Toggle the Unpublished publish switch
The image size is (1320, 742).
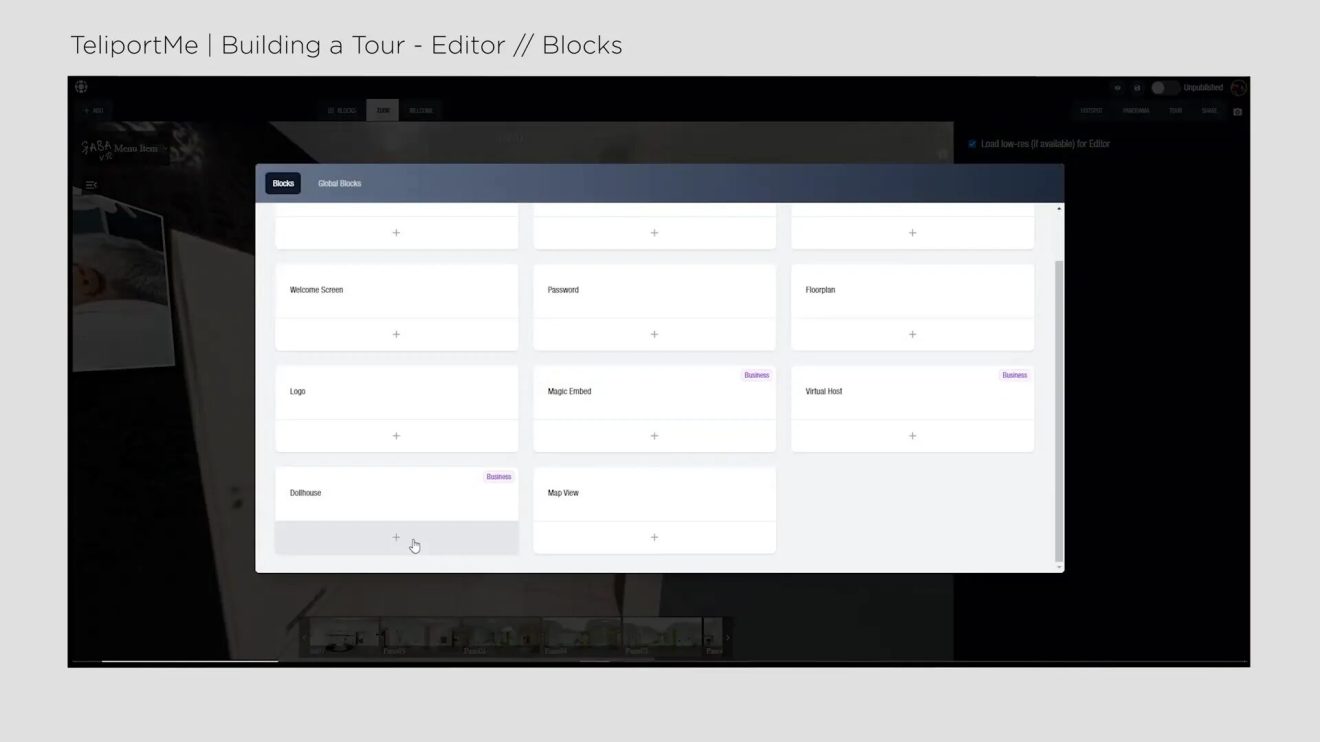point(1165,88)
